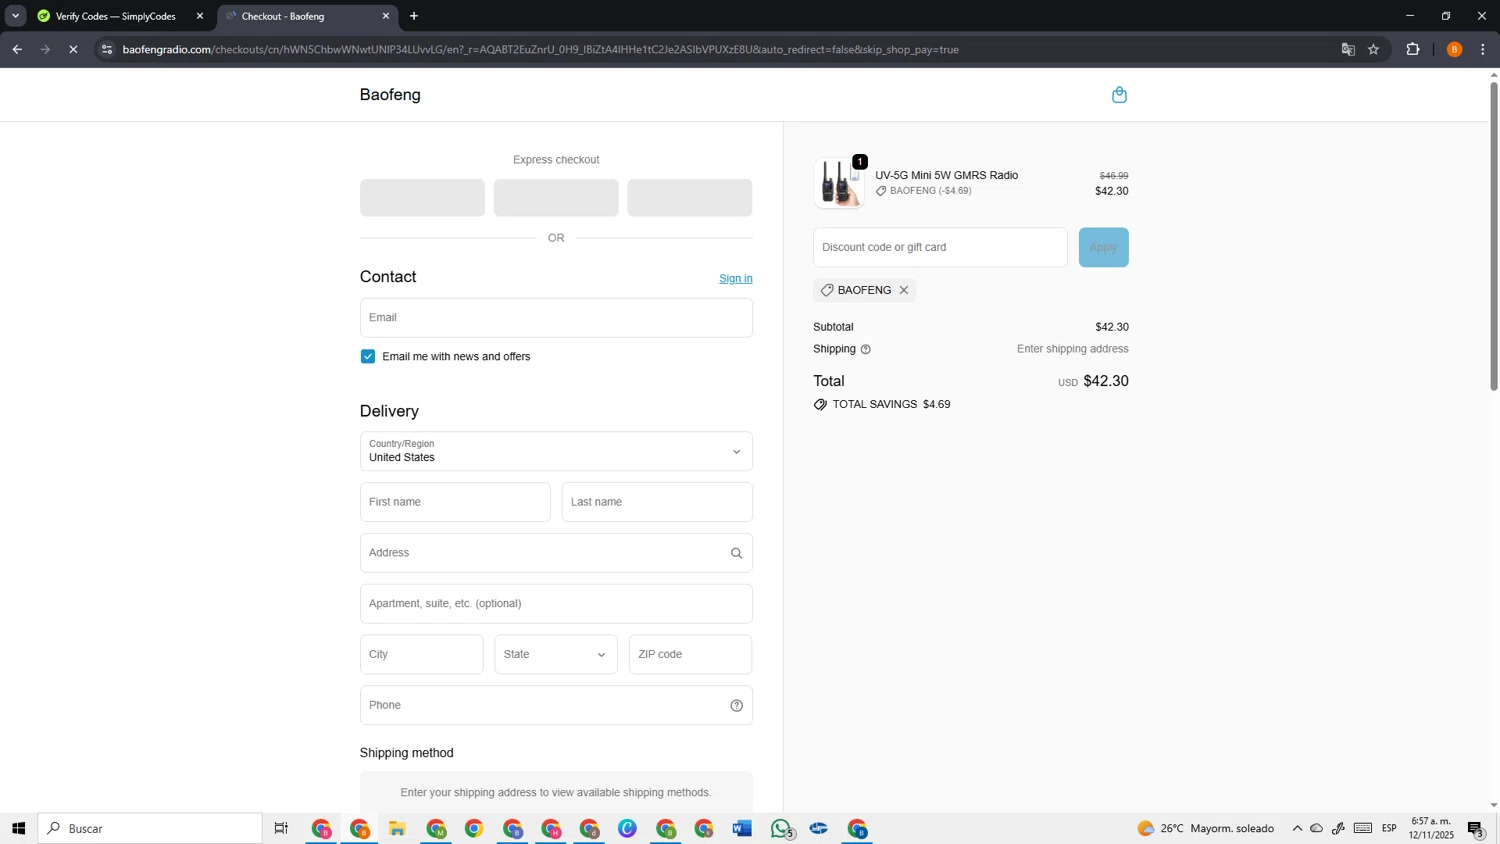
Task: Click the UV-5G Mini radio product thumbnail
Action: pyautogui.click(x=838, y=184)
